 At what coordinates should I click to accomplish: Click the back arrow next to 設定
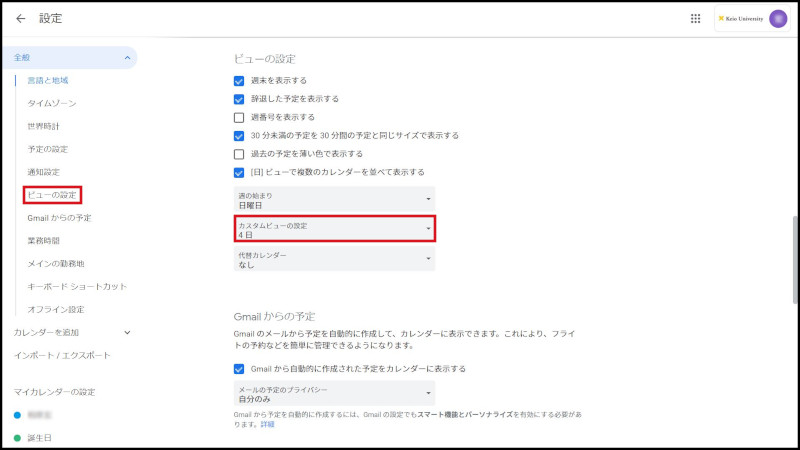coord(21,18)
